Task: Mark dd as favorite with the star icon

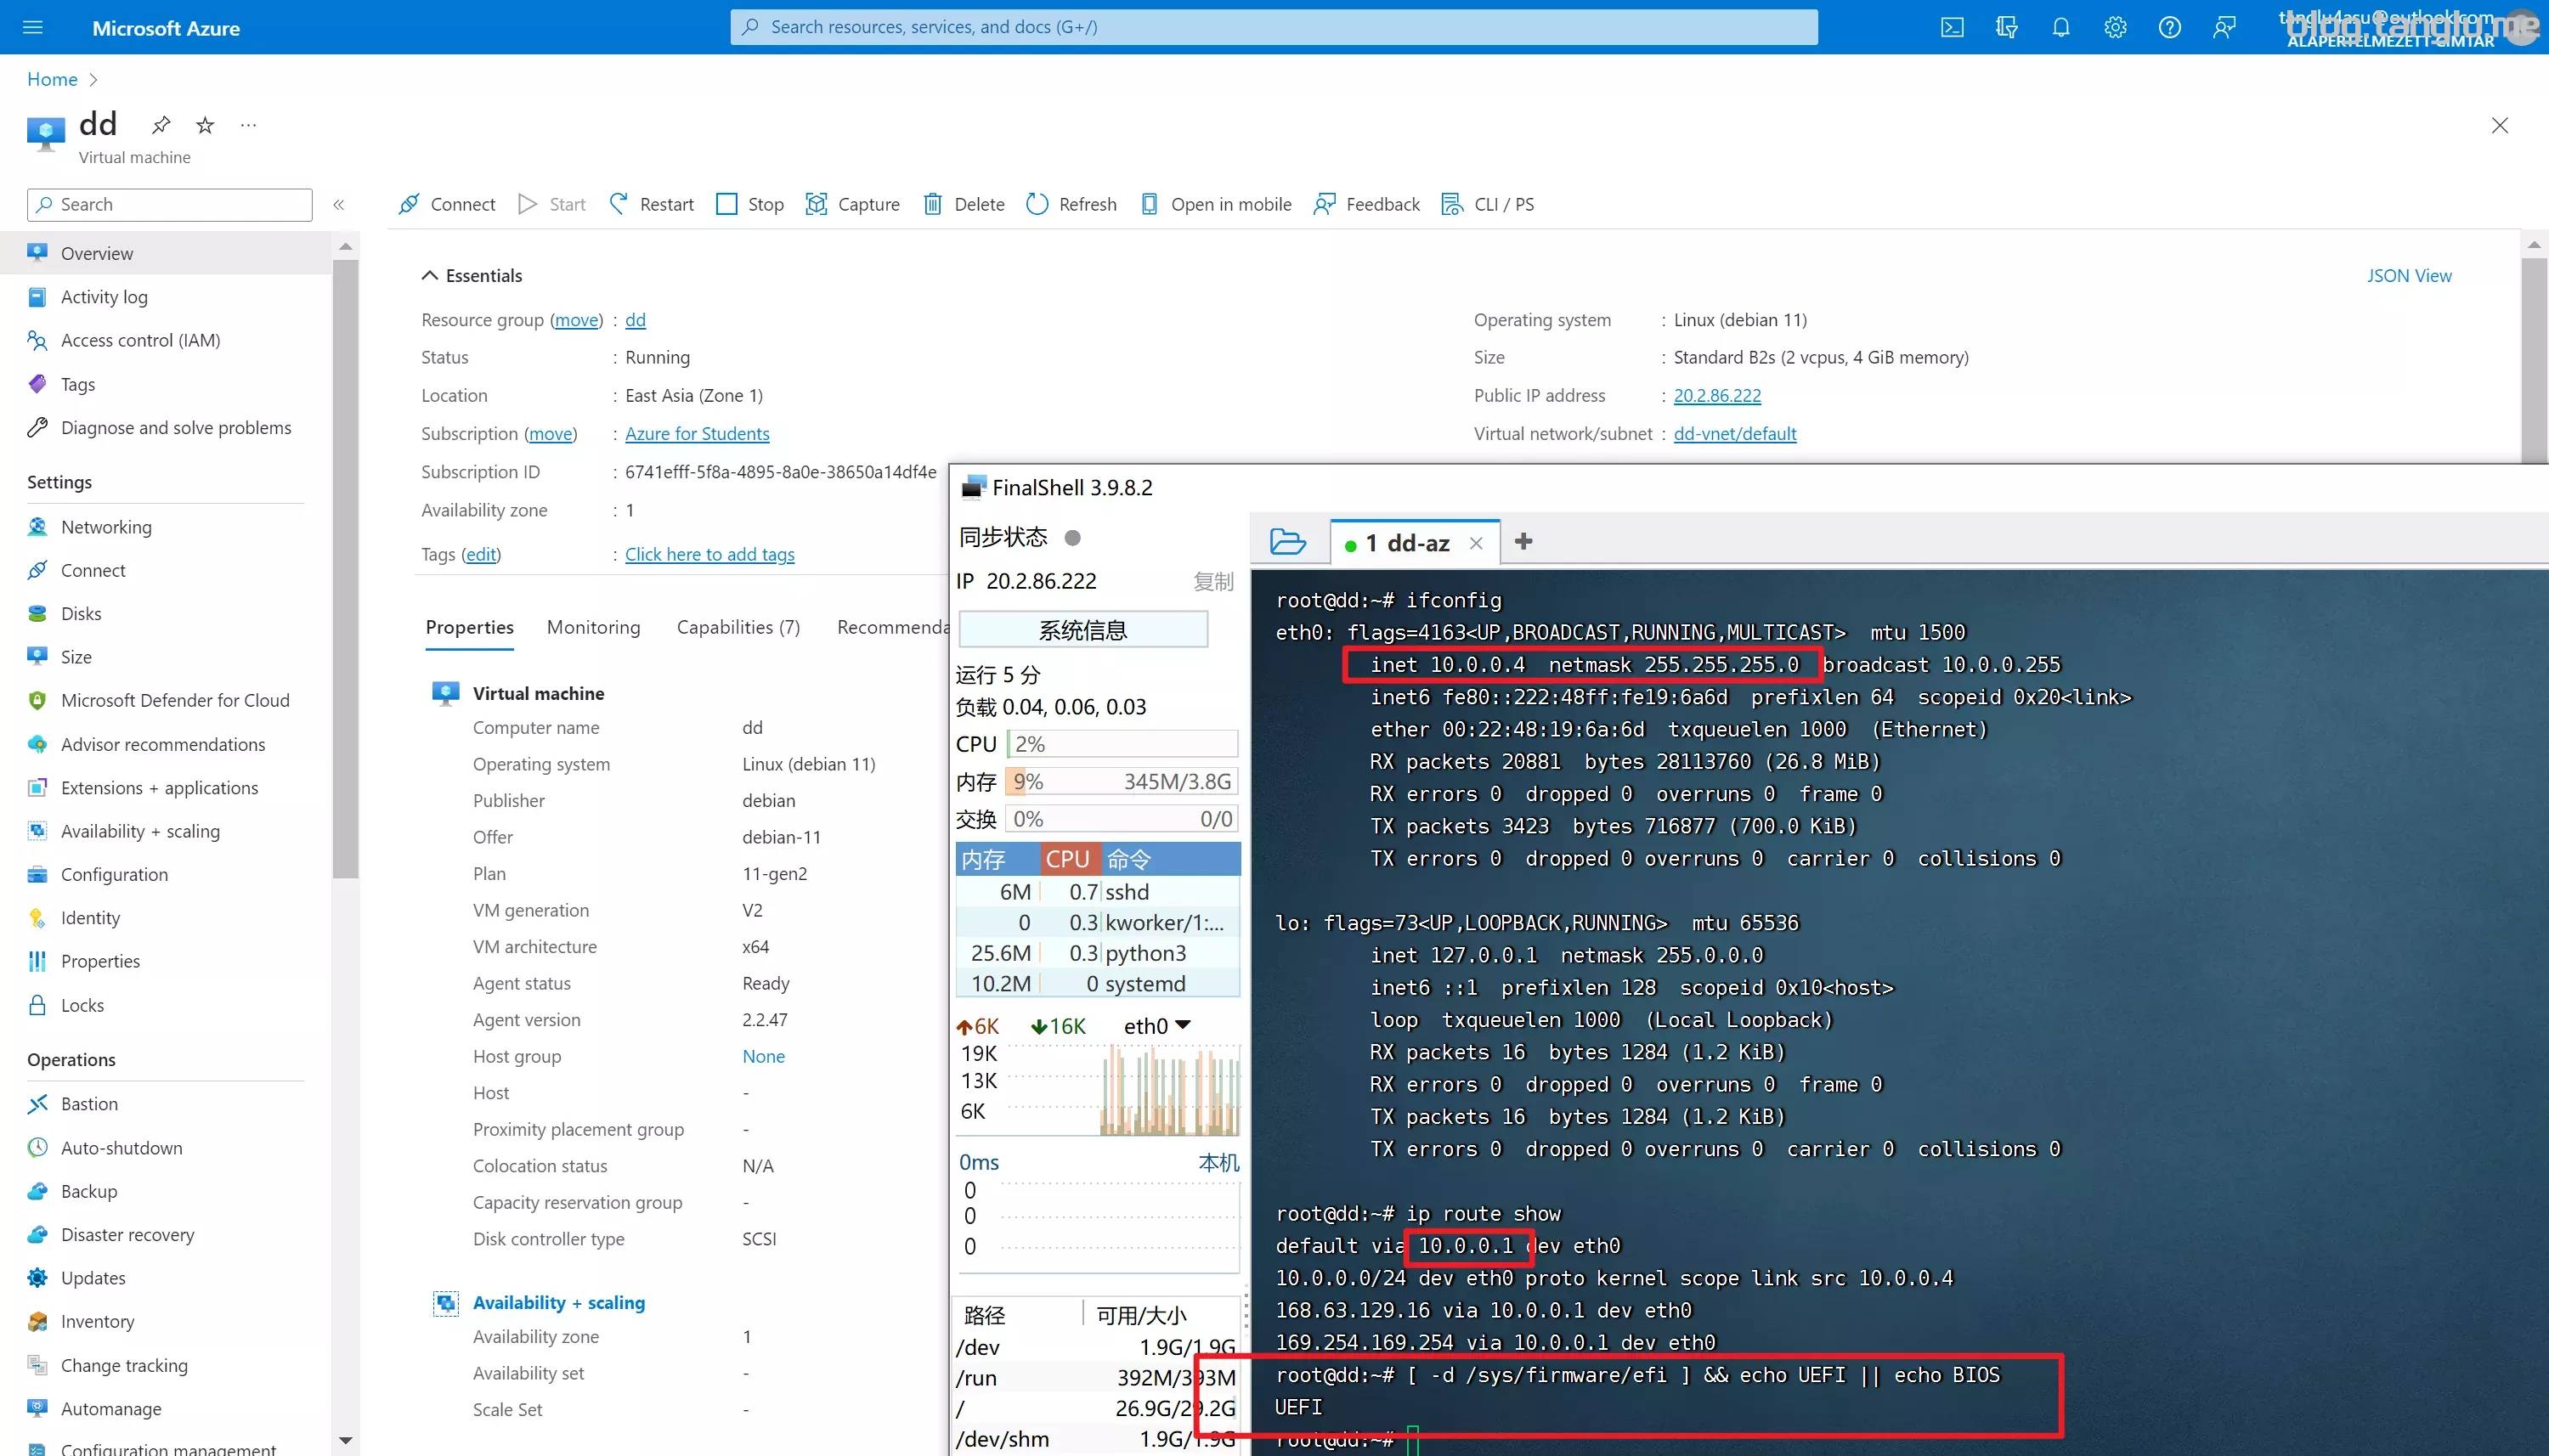Action: pyautogui.click(x=205, y=125)
